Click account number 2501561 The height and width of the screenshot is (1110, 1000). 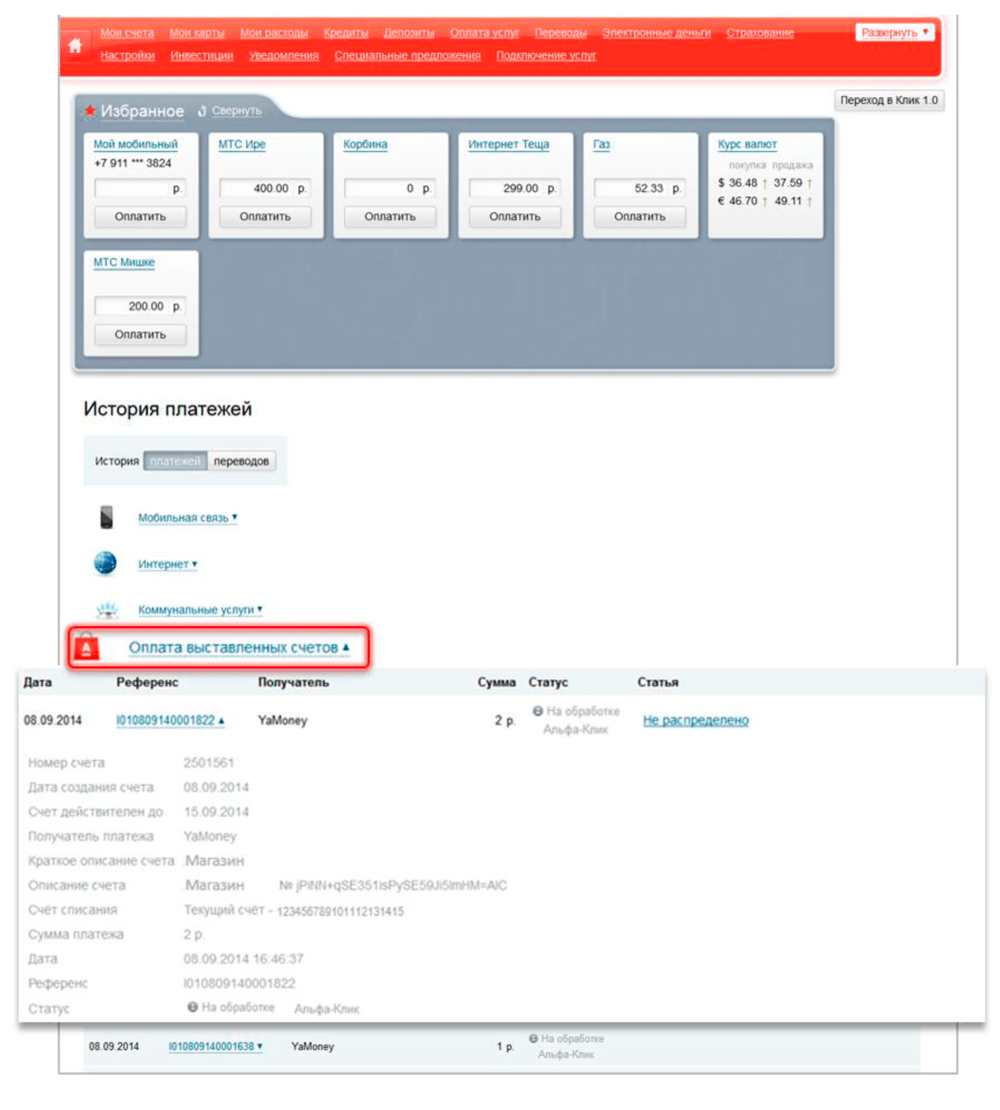coord(209,762)
